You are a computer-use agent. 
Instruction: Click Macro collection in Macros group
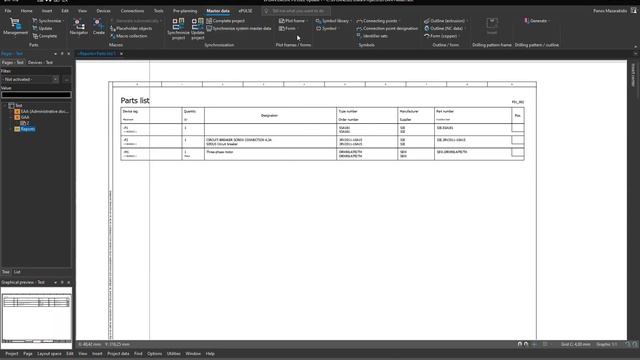pyautogui.click(x=129, y=36)
